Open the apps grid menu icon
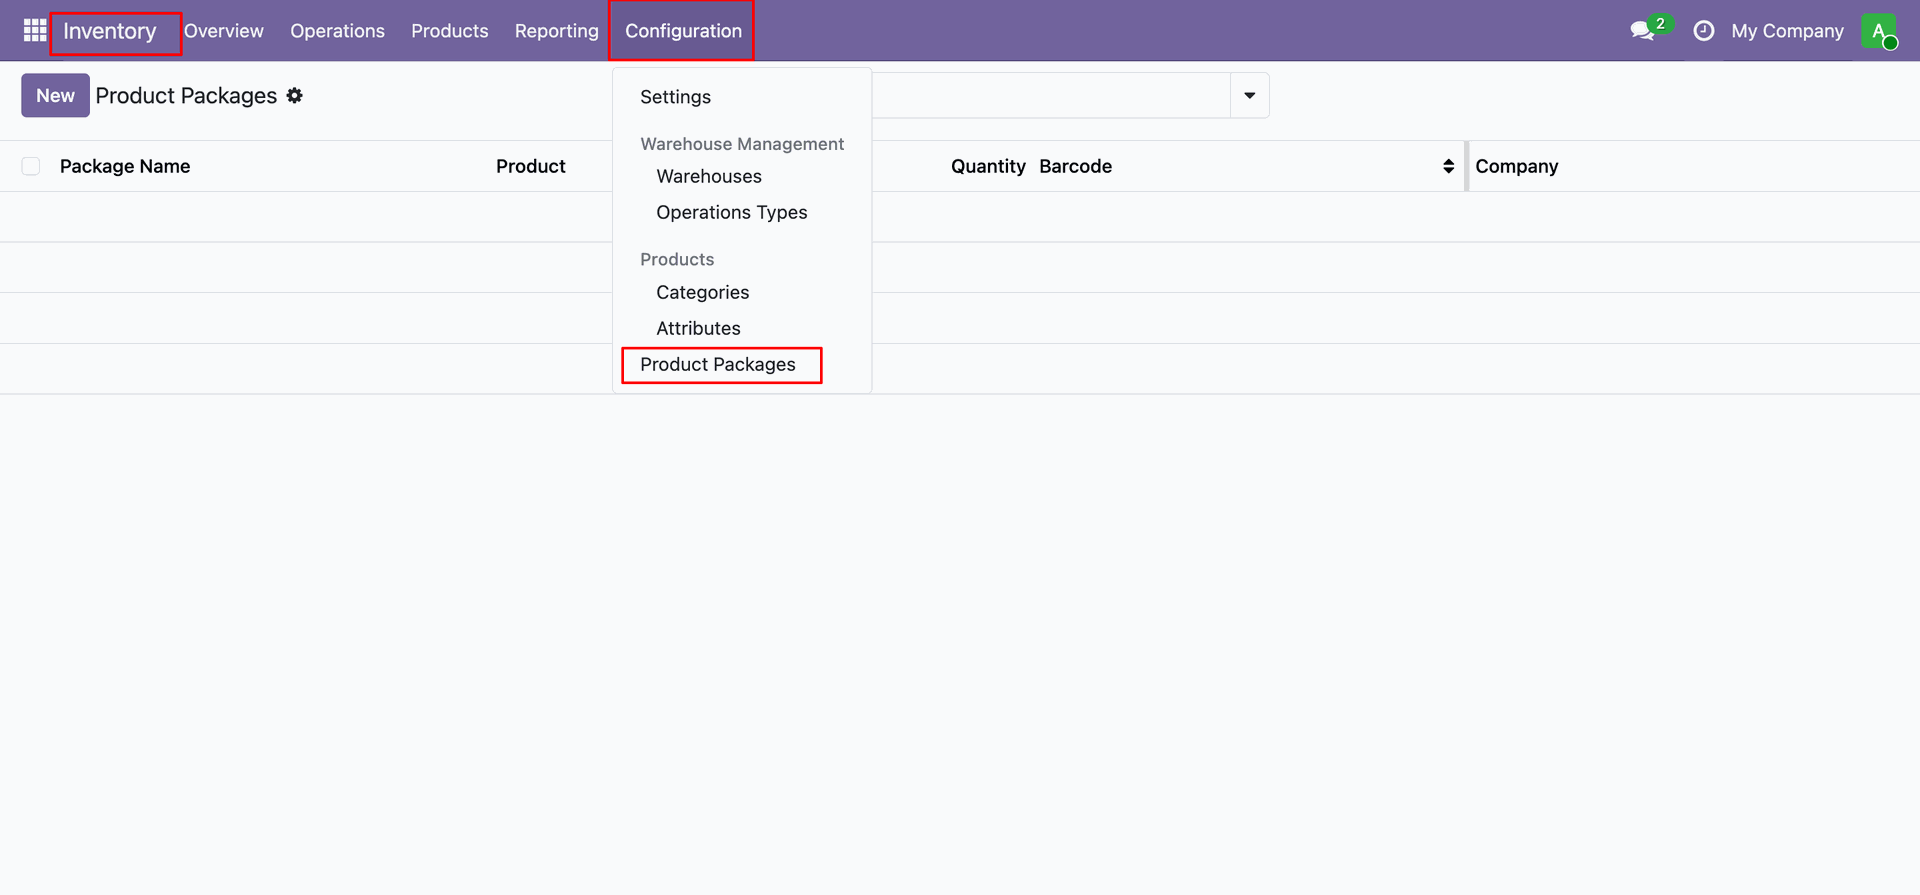The width and height of the screenshot is (1920, 895). tap(35, 31)
